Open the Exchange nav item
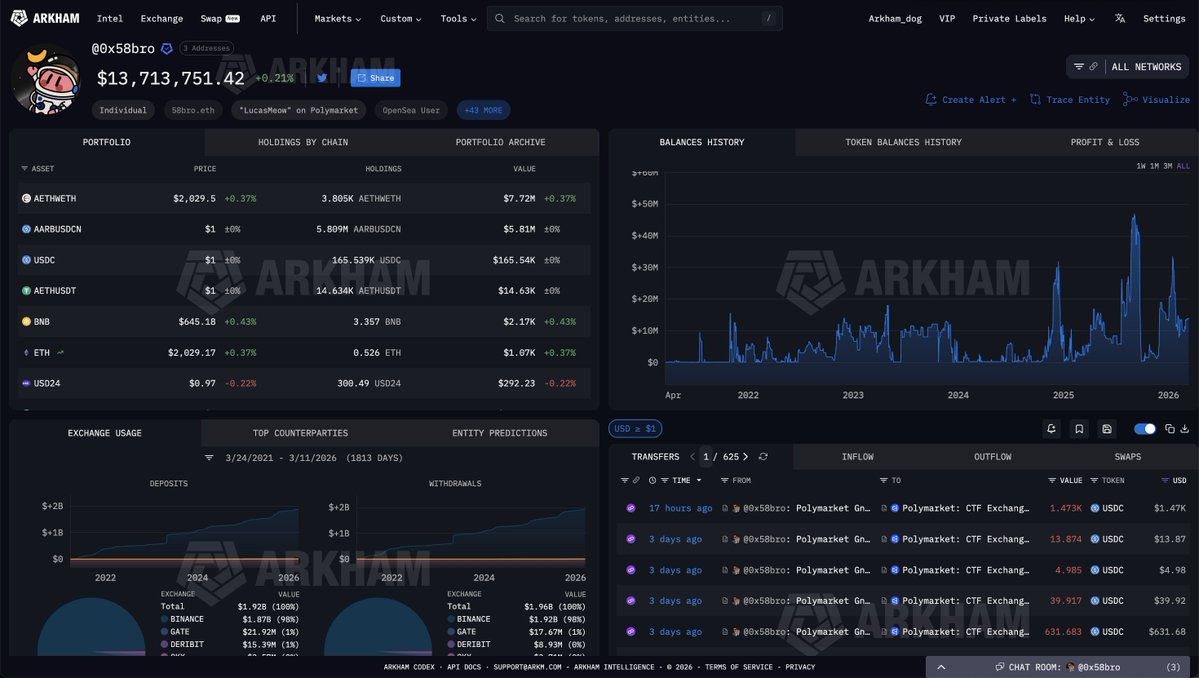 coord(161,18)
